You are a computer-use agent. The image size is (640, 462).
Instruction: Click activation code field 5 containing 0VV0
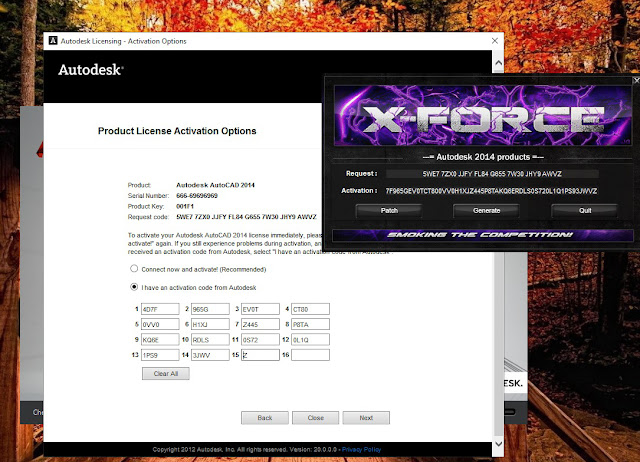(160, 324)
